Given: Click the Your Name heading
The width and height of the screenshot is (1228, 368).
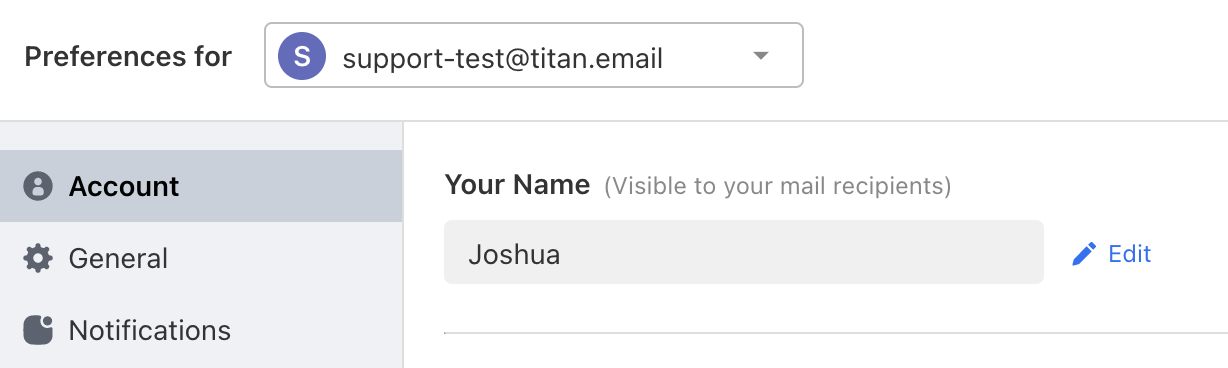Looking at the screenshot, I should [x=517, y=185].
